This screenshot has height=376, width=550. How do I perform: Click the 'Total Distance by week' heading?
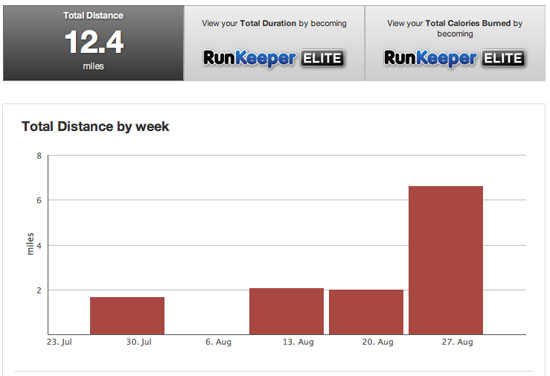point(95,127)
